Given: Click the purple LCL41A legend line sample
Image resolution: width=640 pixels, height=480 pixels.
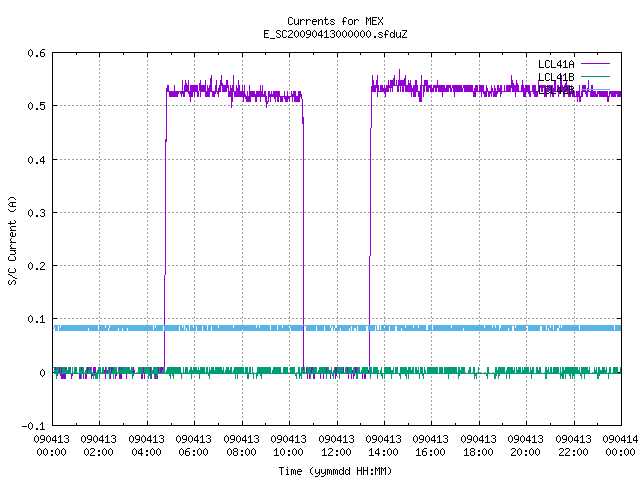Looking at the screenshot, I should click(595, 64).
